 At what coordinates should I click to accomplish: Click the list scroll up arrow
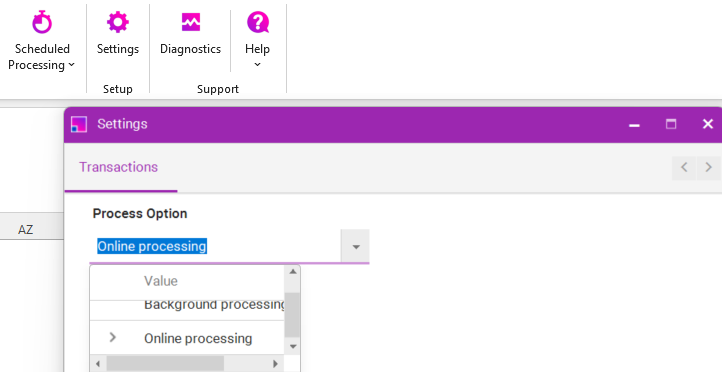tap(292, 272)
